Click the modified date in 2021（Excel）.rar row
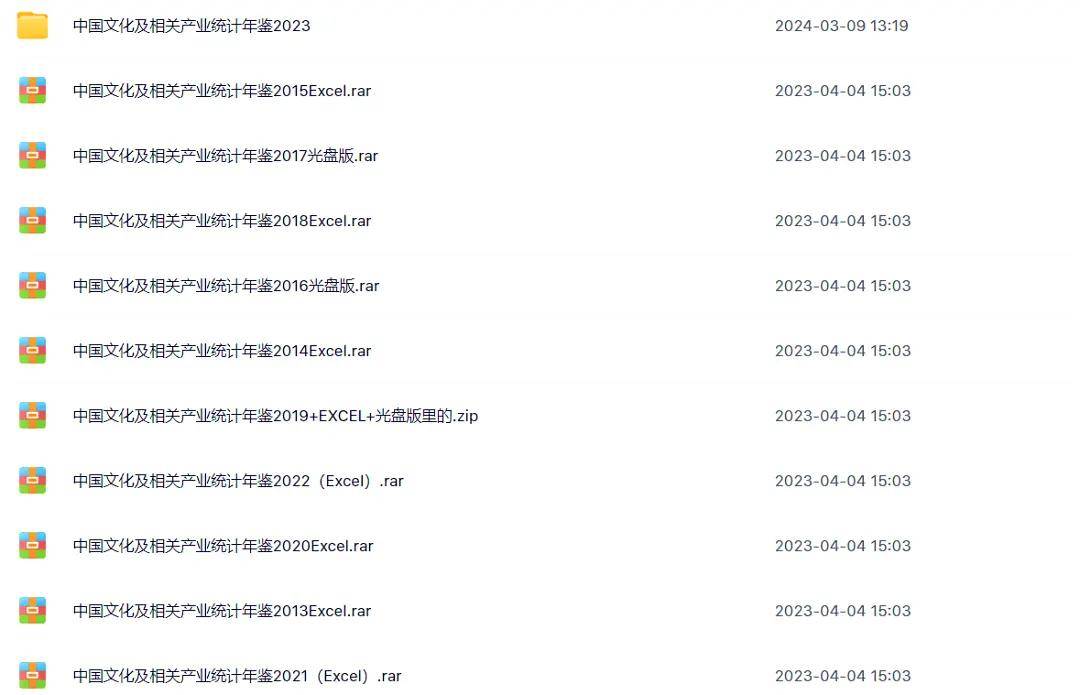The width and height of the screenshot is (1080, 695). pyautogui.click(x=843, y=676)
